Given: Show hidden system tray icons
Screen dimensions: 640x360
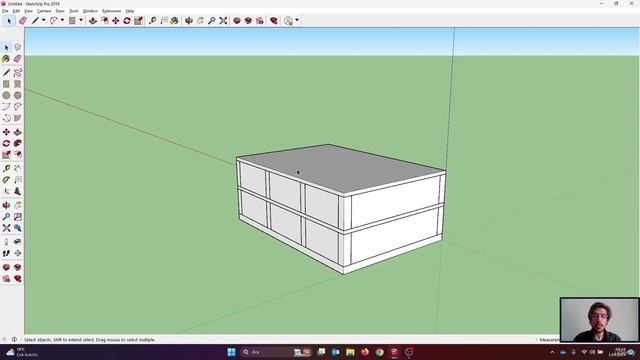Looking at the screenshot, I should pos(552,352).
